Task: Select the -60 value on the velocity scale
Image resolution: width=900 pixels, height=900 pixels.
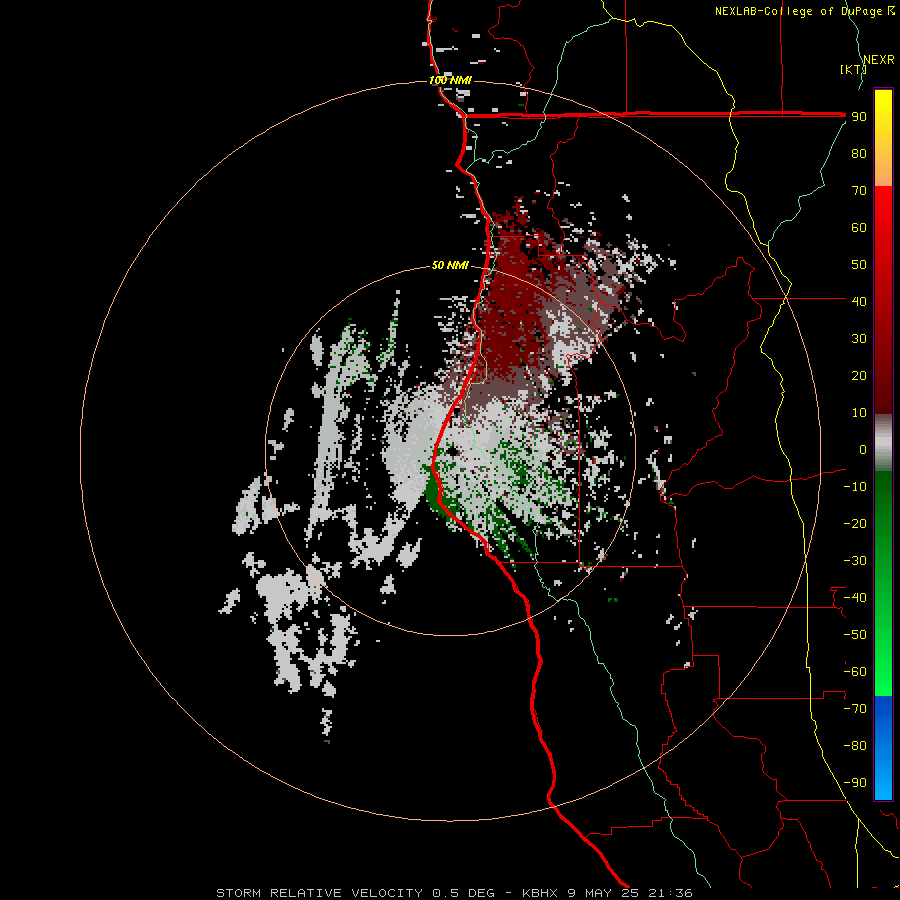Action: click(x=855, y=672)
